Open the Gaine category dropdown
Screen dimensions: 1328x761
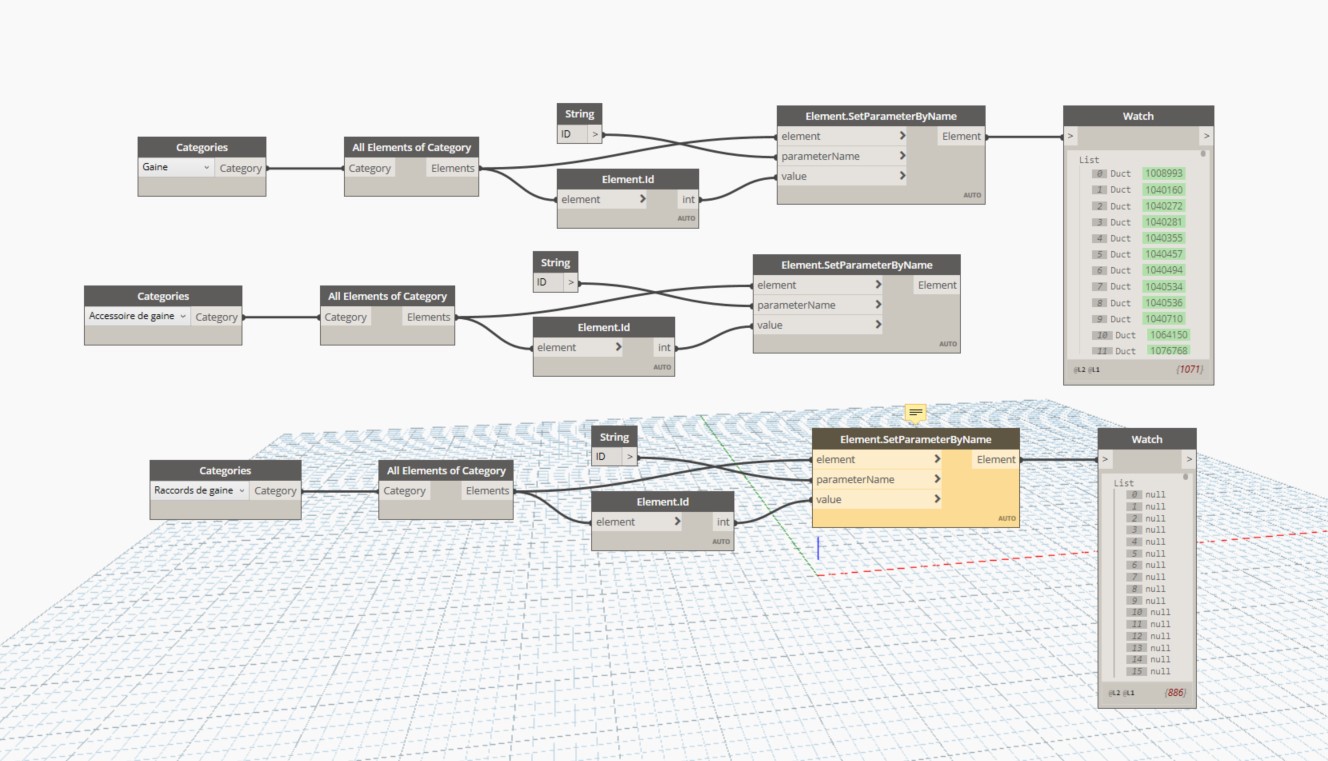point(207,168)
